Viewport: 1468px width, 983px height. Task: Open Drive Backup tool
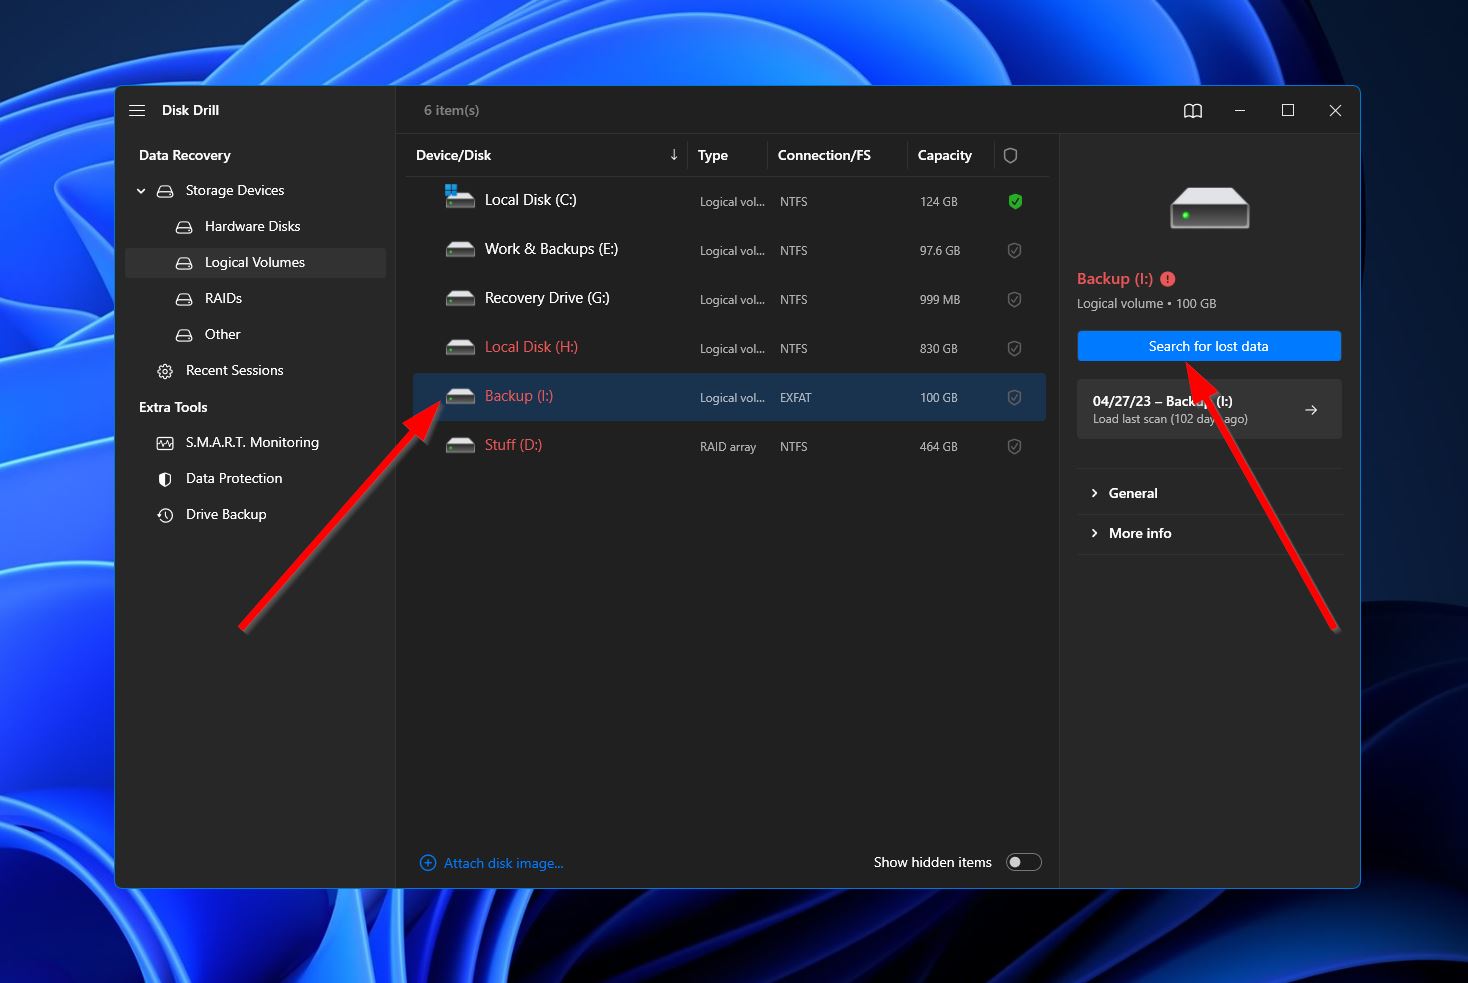tap(226, 514)
